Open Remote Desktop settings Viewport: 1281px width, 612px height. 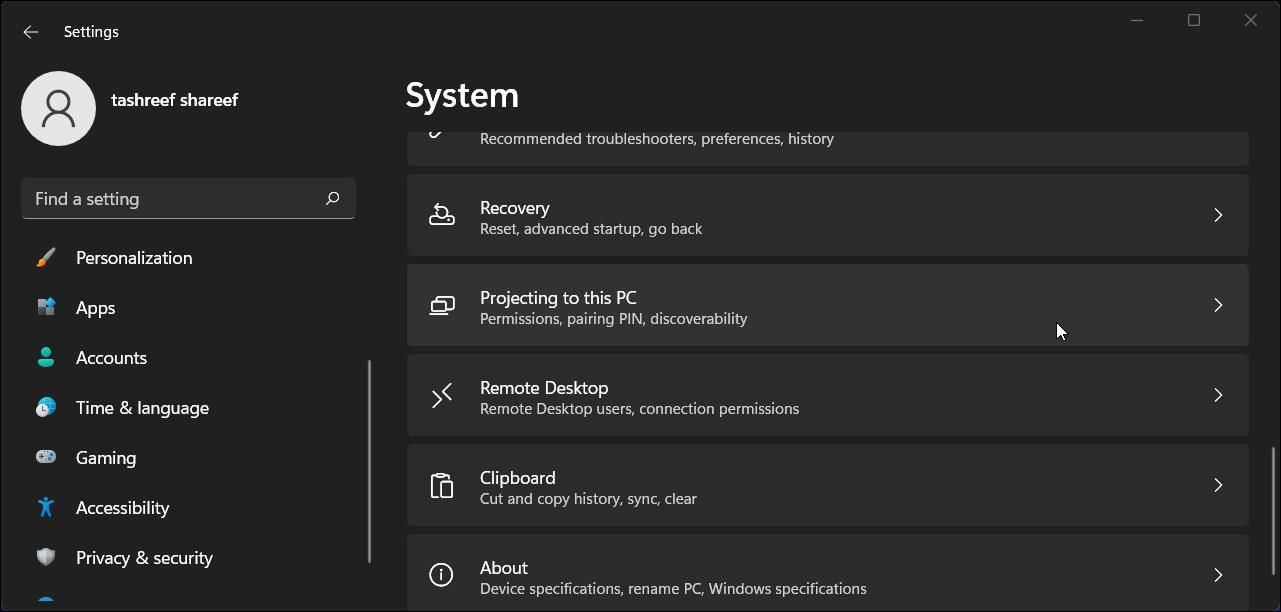tap(828, 395)
